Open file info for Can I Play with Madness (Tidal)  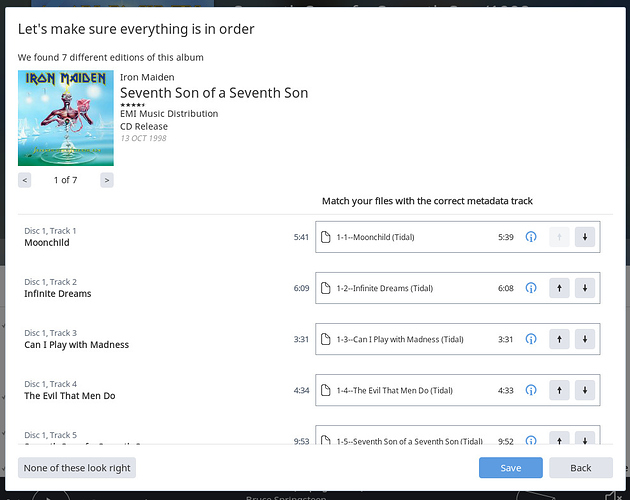pyautogui.click(x=531, y=339)
